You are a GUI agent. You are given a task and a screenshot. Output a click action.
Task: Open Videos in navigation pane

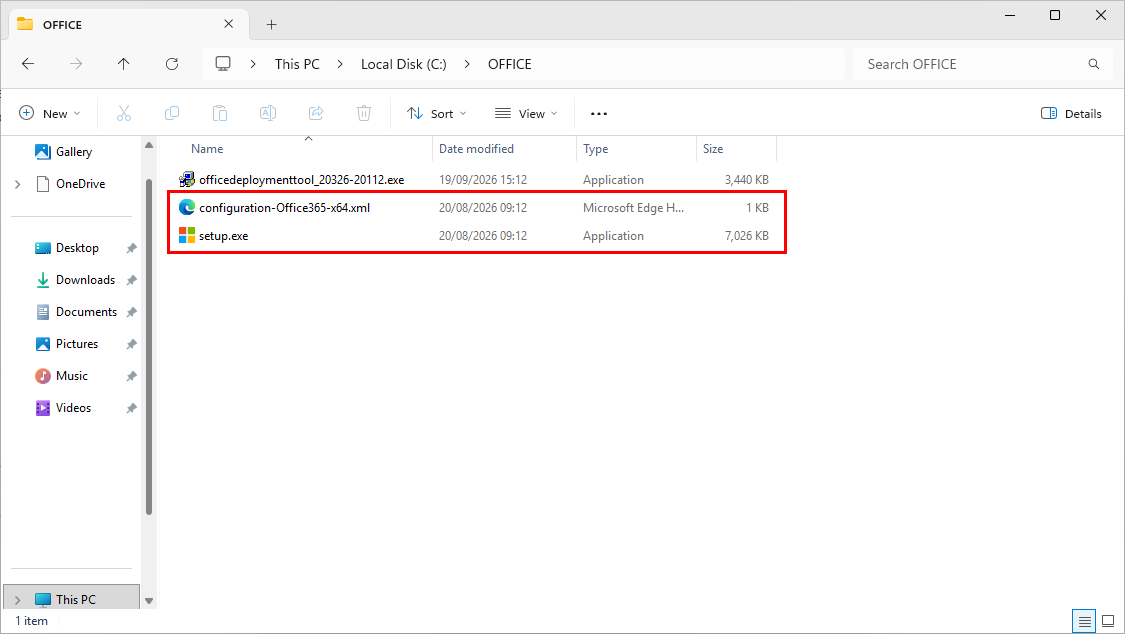73,407
